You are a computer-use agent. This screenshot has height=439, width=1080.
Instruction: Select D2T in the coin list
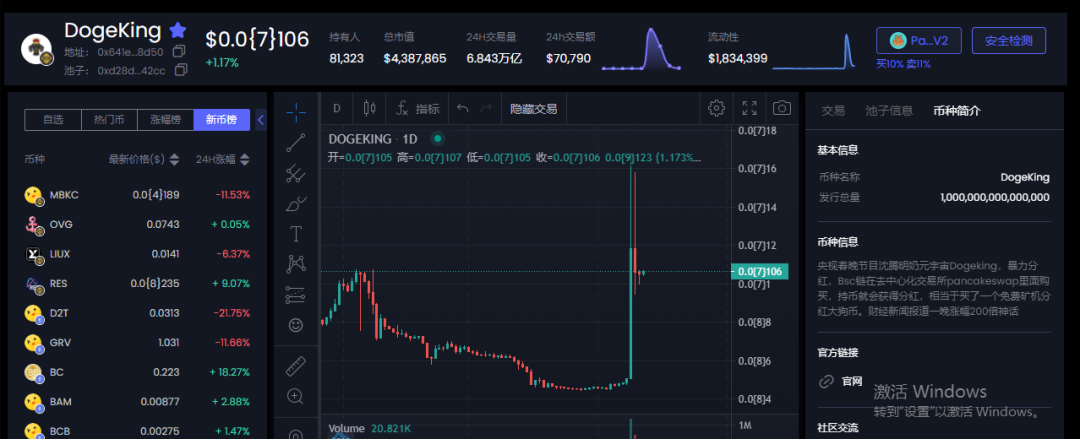(137, 313)
